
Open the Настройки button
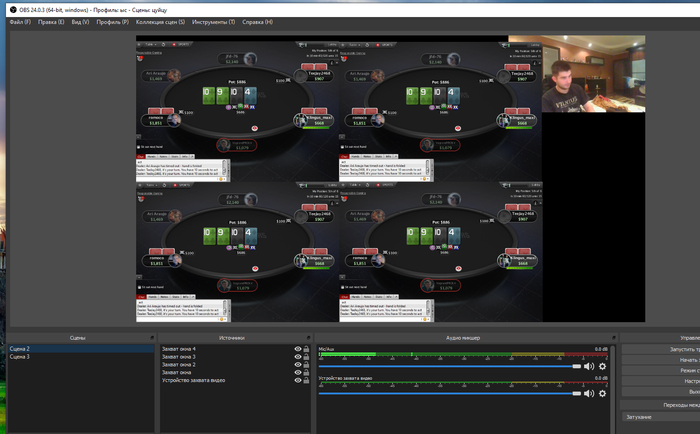coord(661,381)
